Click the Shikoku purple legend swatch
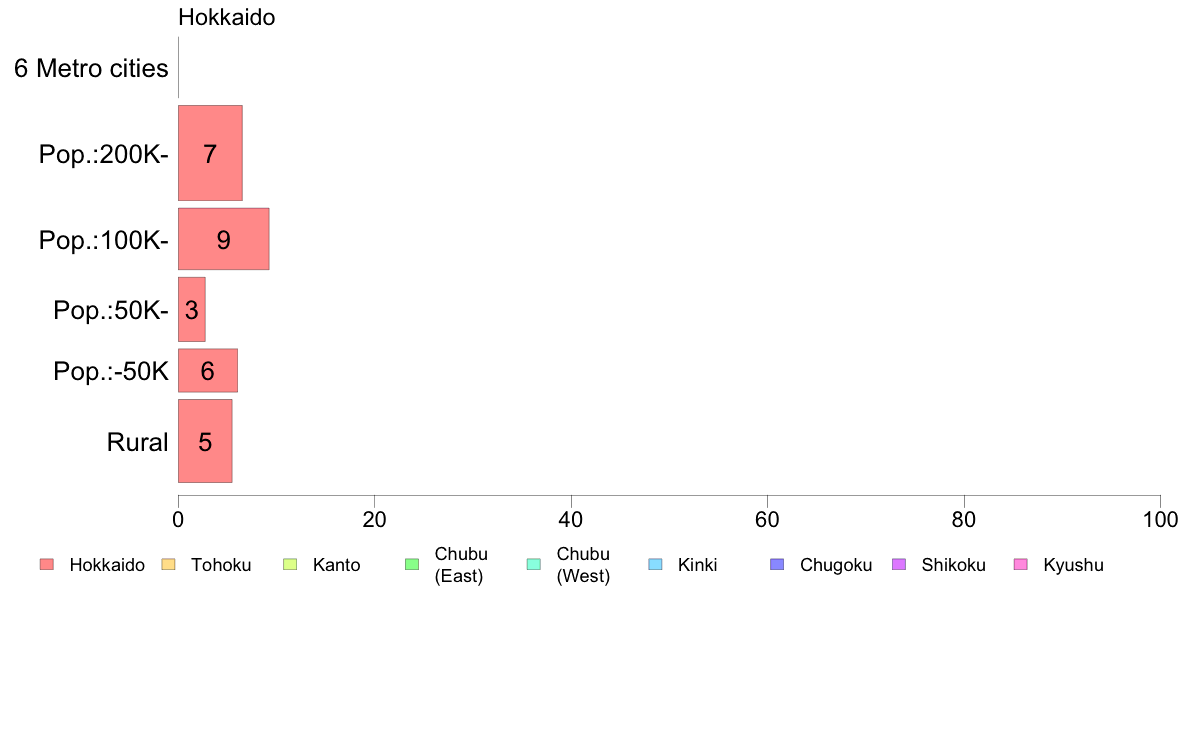Screen dimensions: 1188x736 (899, 564)
